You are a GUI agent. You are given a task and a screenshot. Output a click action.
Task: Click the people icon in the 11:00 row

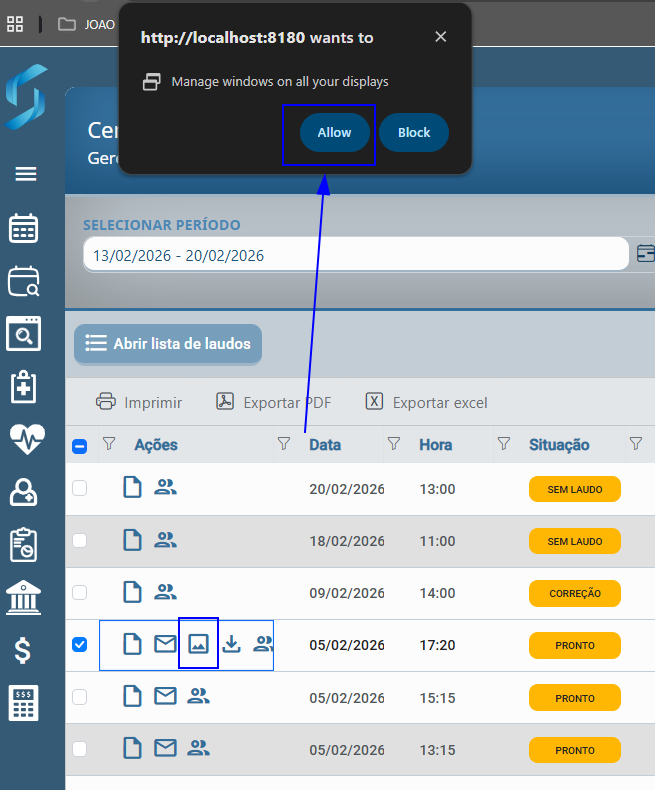pos(165,540)
